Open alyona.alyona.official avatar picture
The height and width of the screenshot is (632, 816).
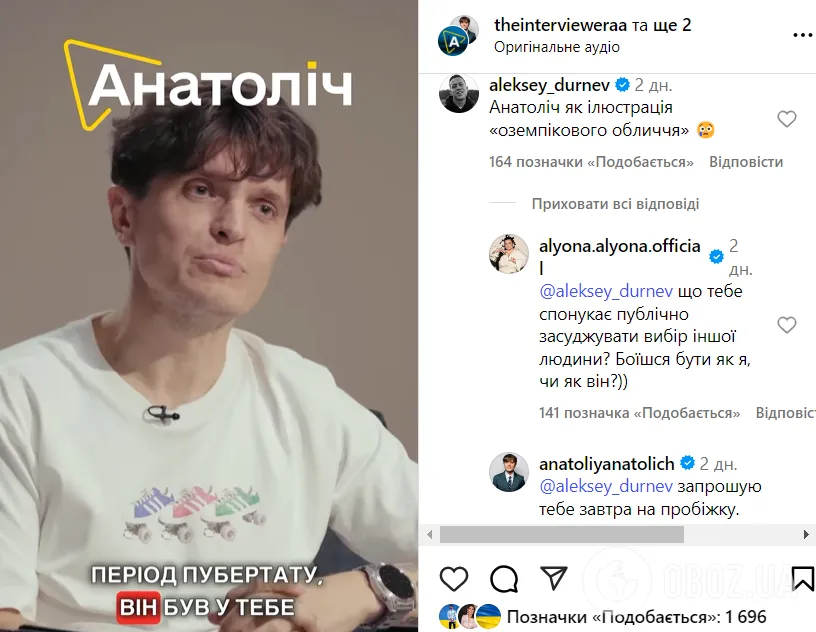(508, 254)
